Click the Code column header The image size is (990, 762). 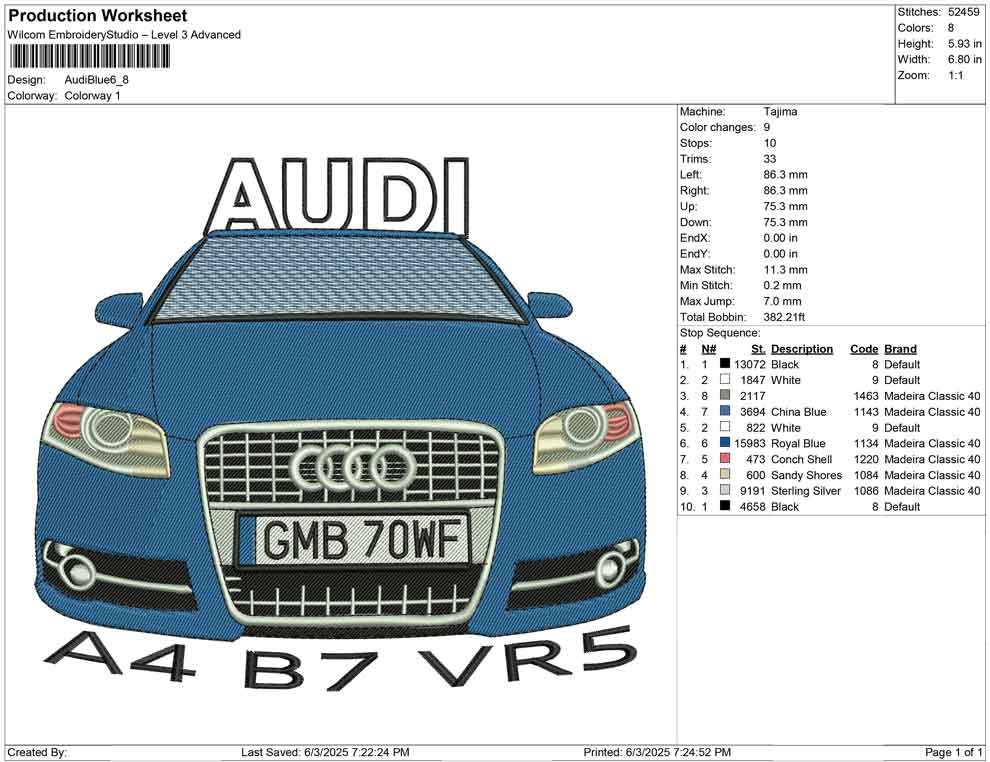pos(864,348)
